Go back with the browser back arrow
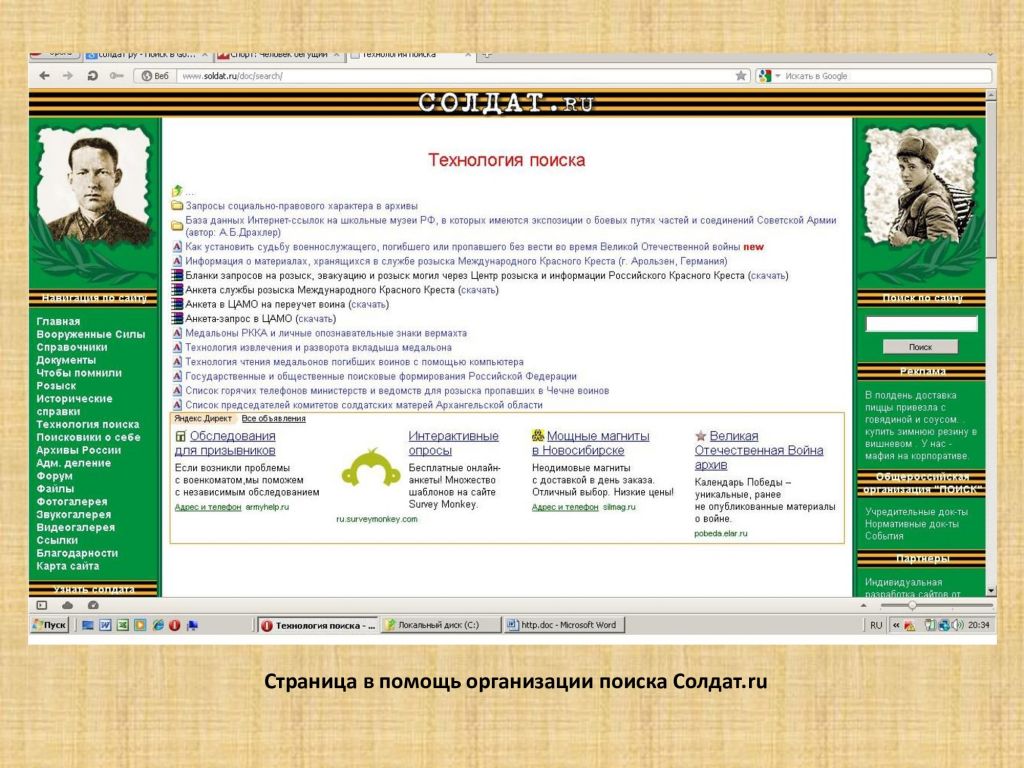Viewport: 1024px width, 768px height. pyautogui.click(x=44, y=76)
